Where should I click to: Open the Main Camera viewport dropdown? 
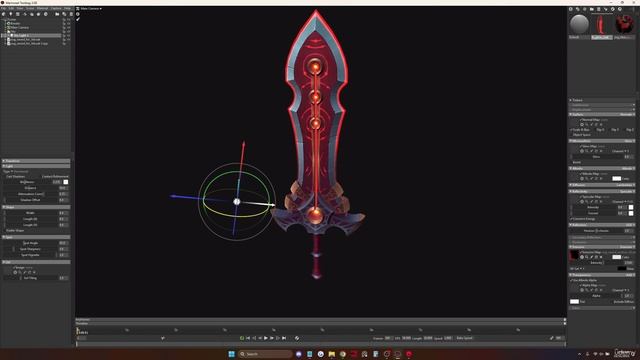[91, 9]
